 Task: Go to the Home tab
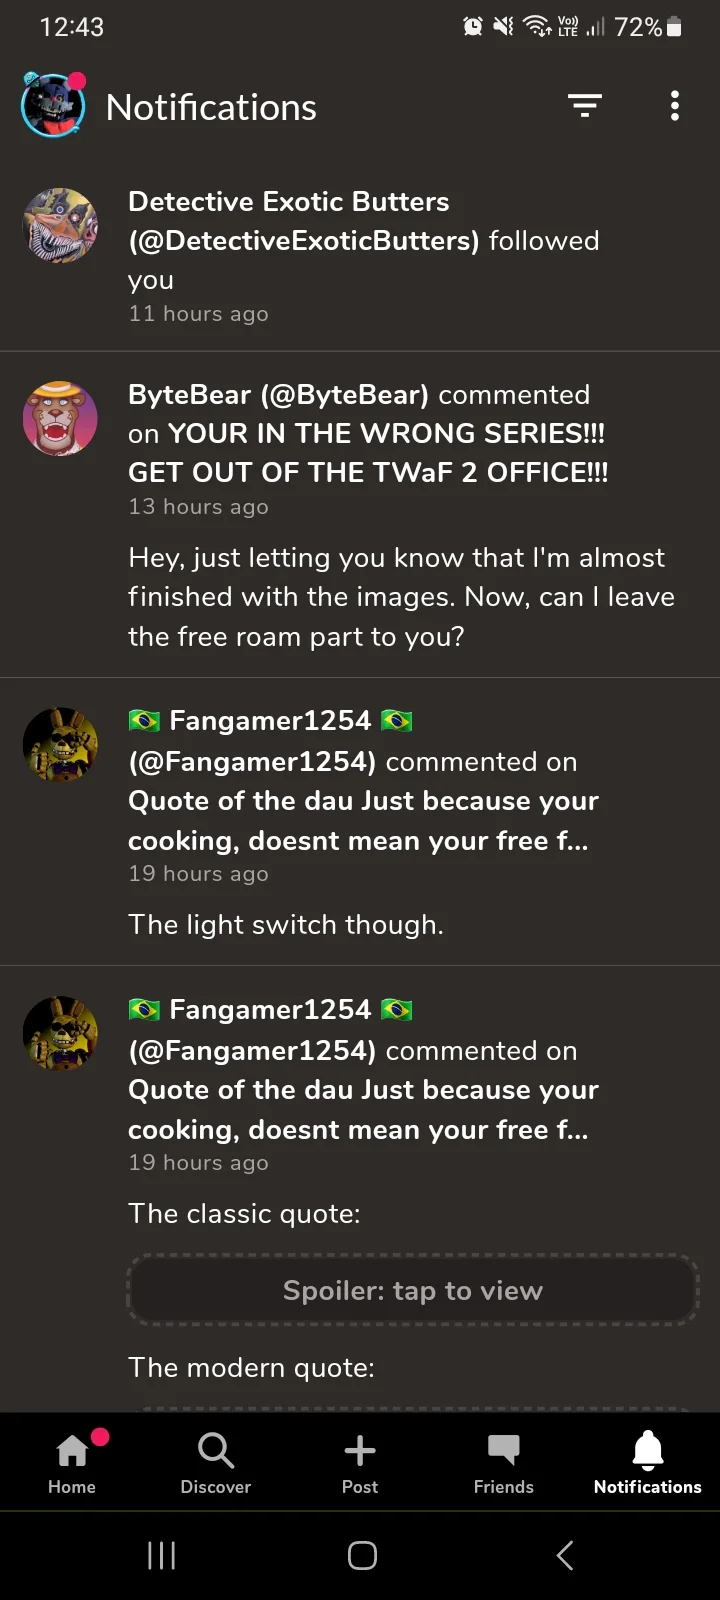(72, 1462)
